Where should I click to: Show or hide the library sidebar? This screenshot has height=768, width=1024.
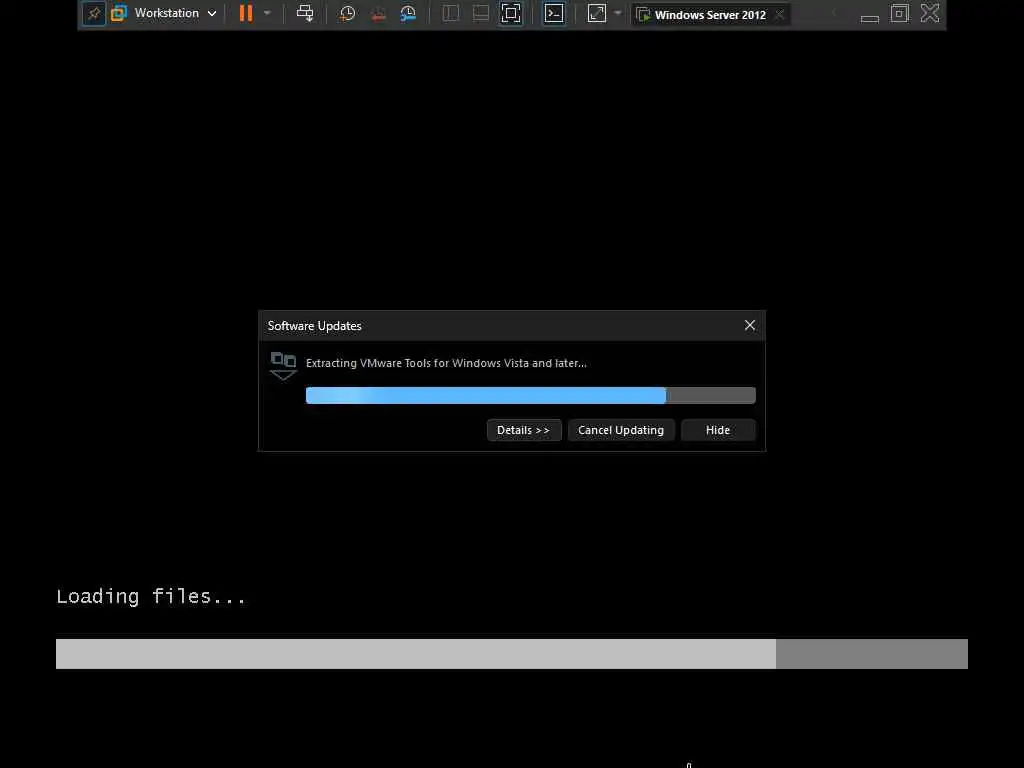[x=451, y=14]
